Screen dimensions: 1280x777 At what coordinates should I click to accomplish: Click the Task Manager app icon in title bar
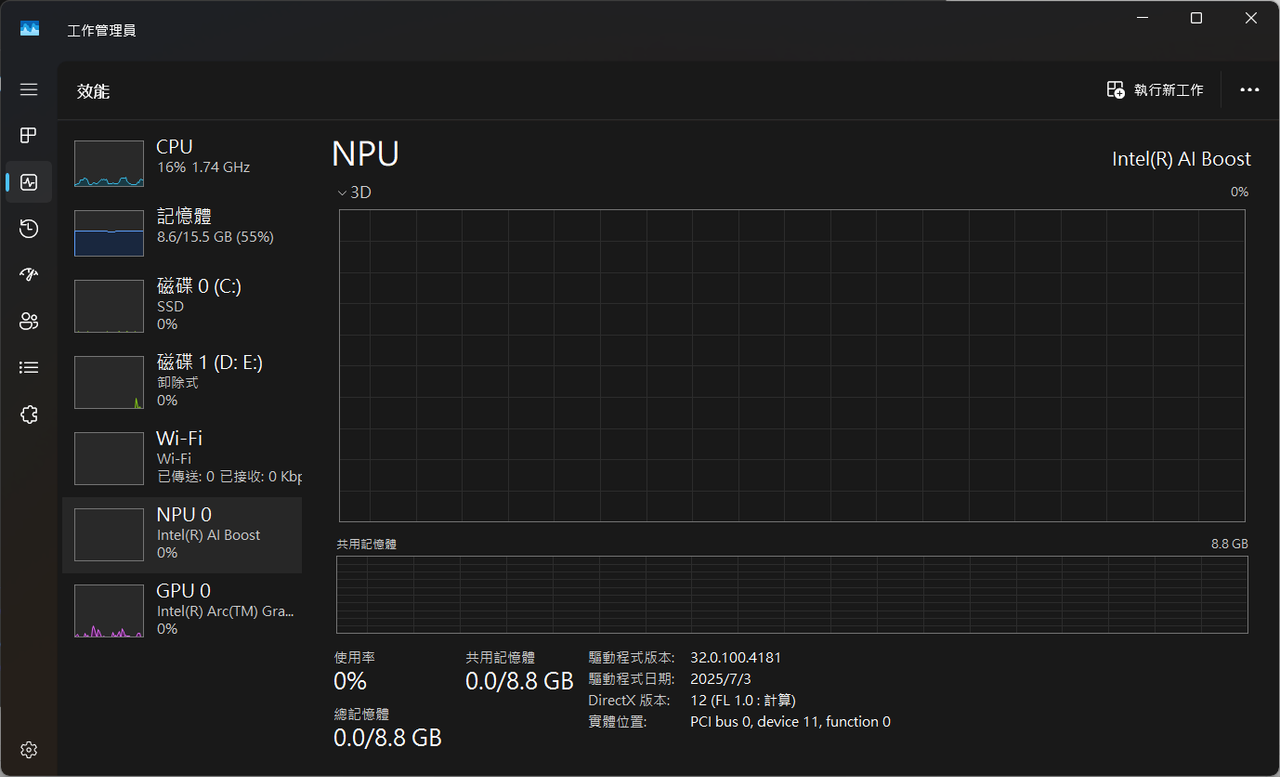tap(30, 29)
